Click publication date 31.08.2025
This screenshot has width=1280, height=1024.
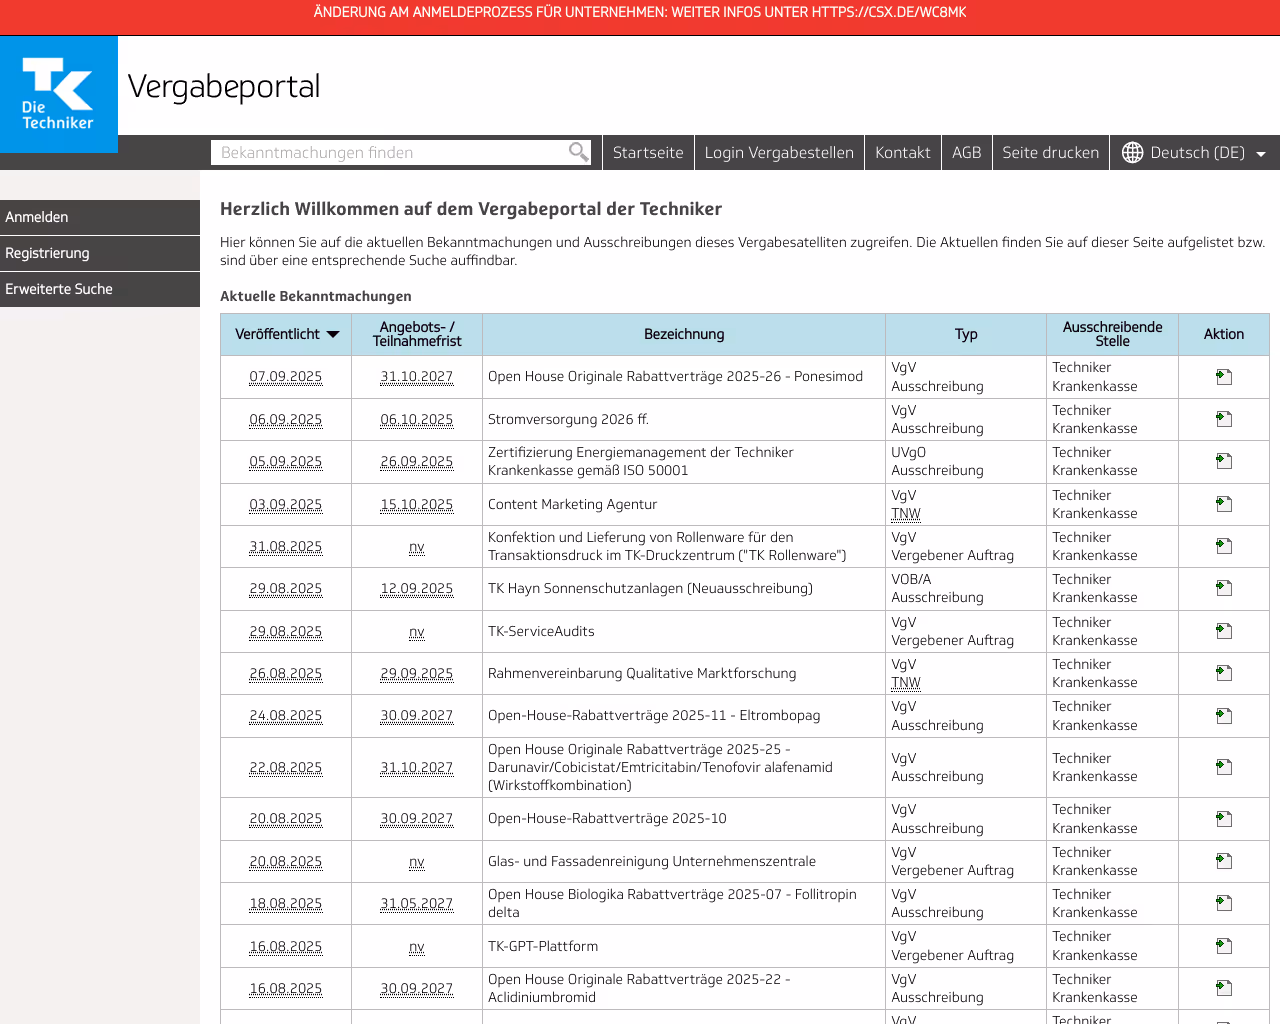(x=286, y=547)
